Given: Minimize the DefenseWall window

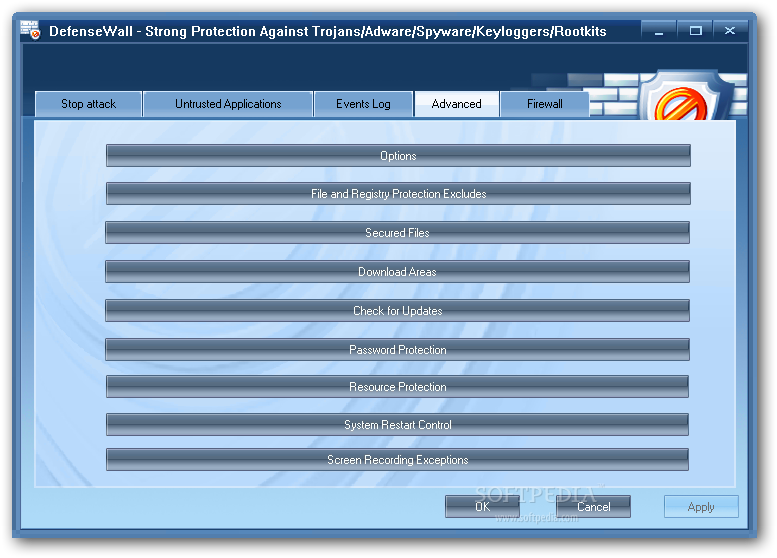Looking at the screenshot, I should pos(659,31).
